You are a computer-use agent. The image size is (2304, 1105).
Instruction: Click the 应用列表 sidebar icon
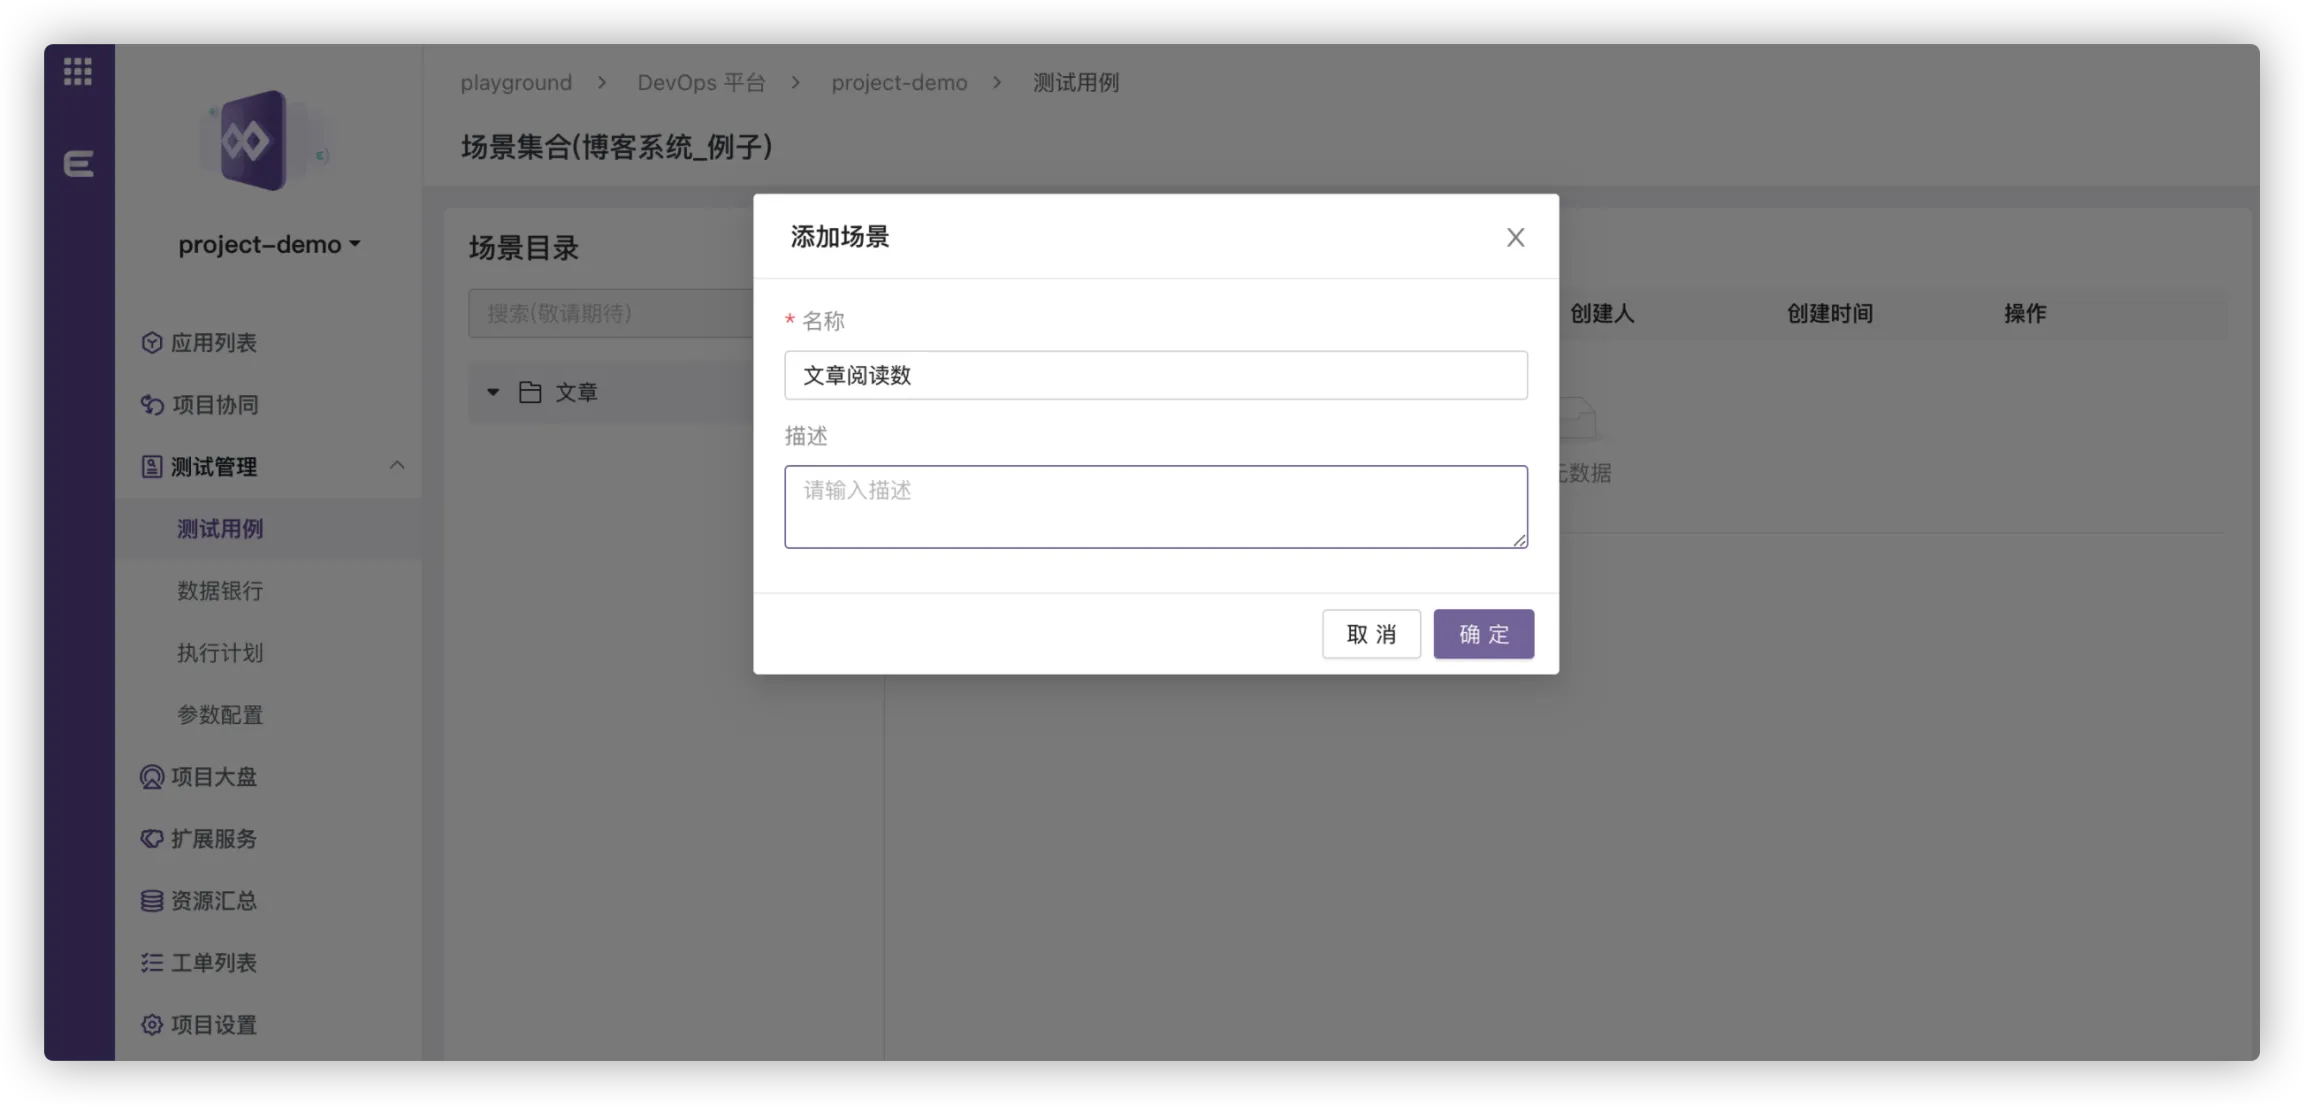point(151,343)
